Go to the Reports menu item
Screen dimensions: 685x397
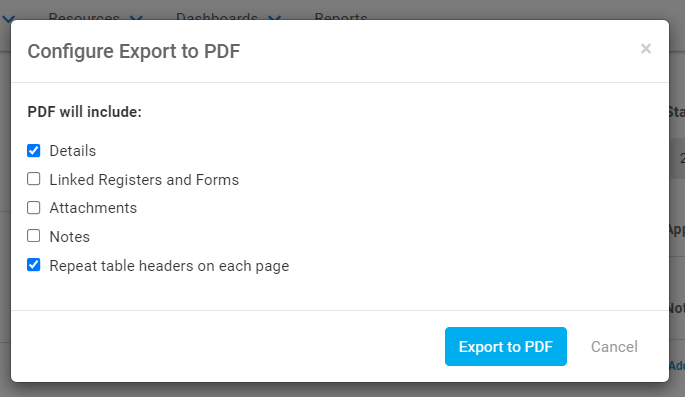341,16
